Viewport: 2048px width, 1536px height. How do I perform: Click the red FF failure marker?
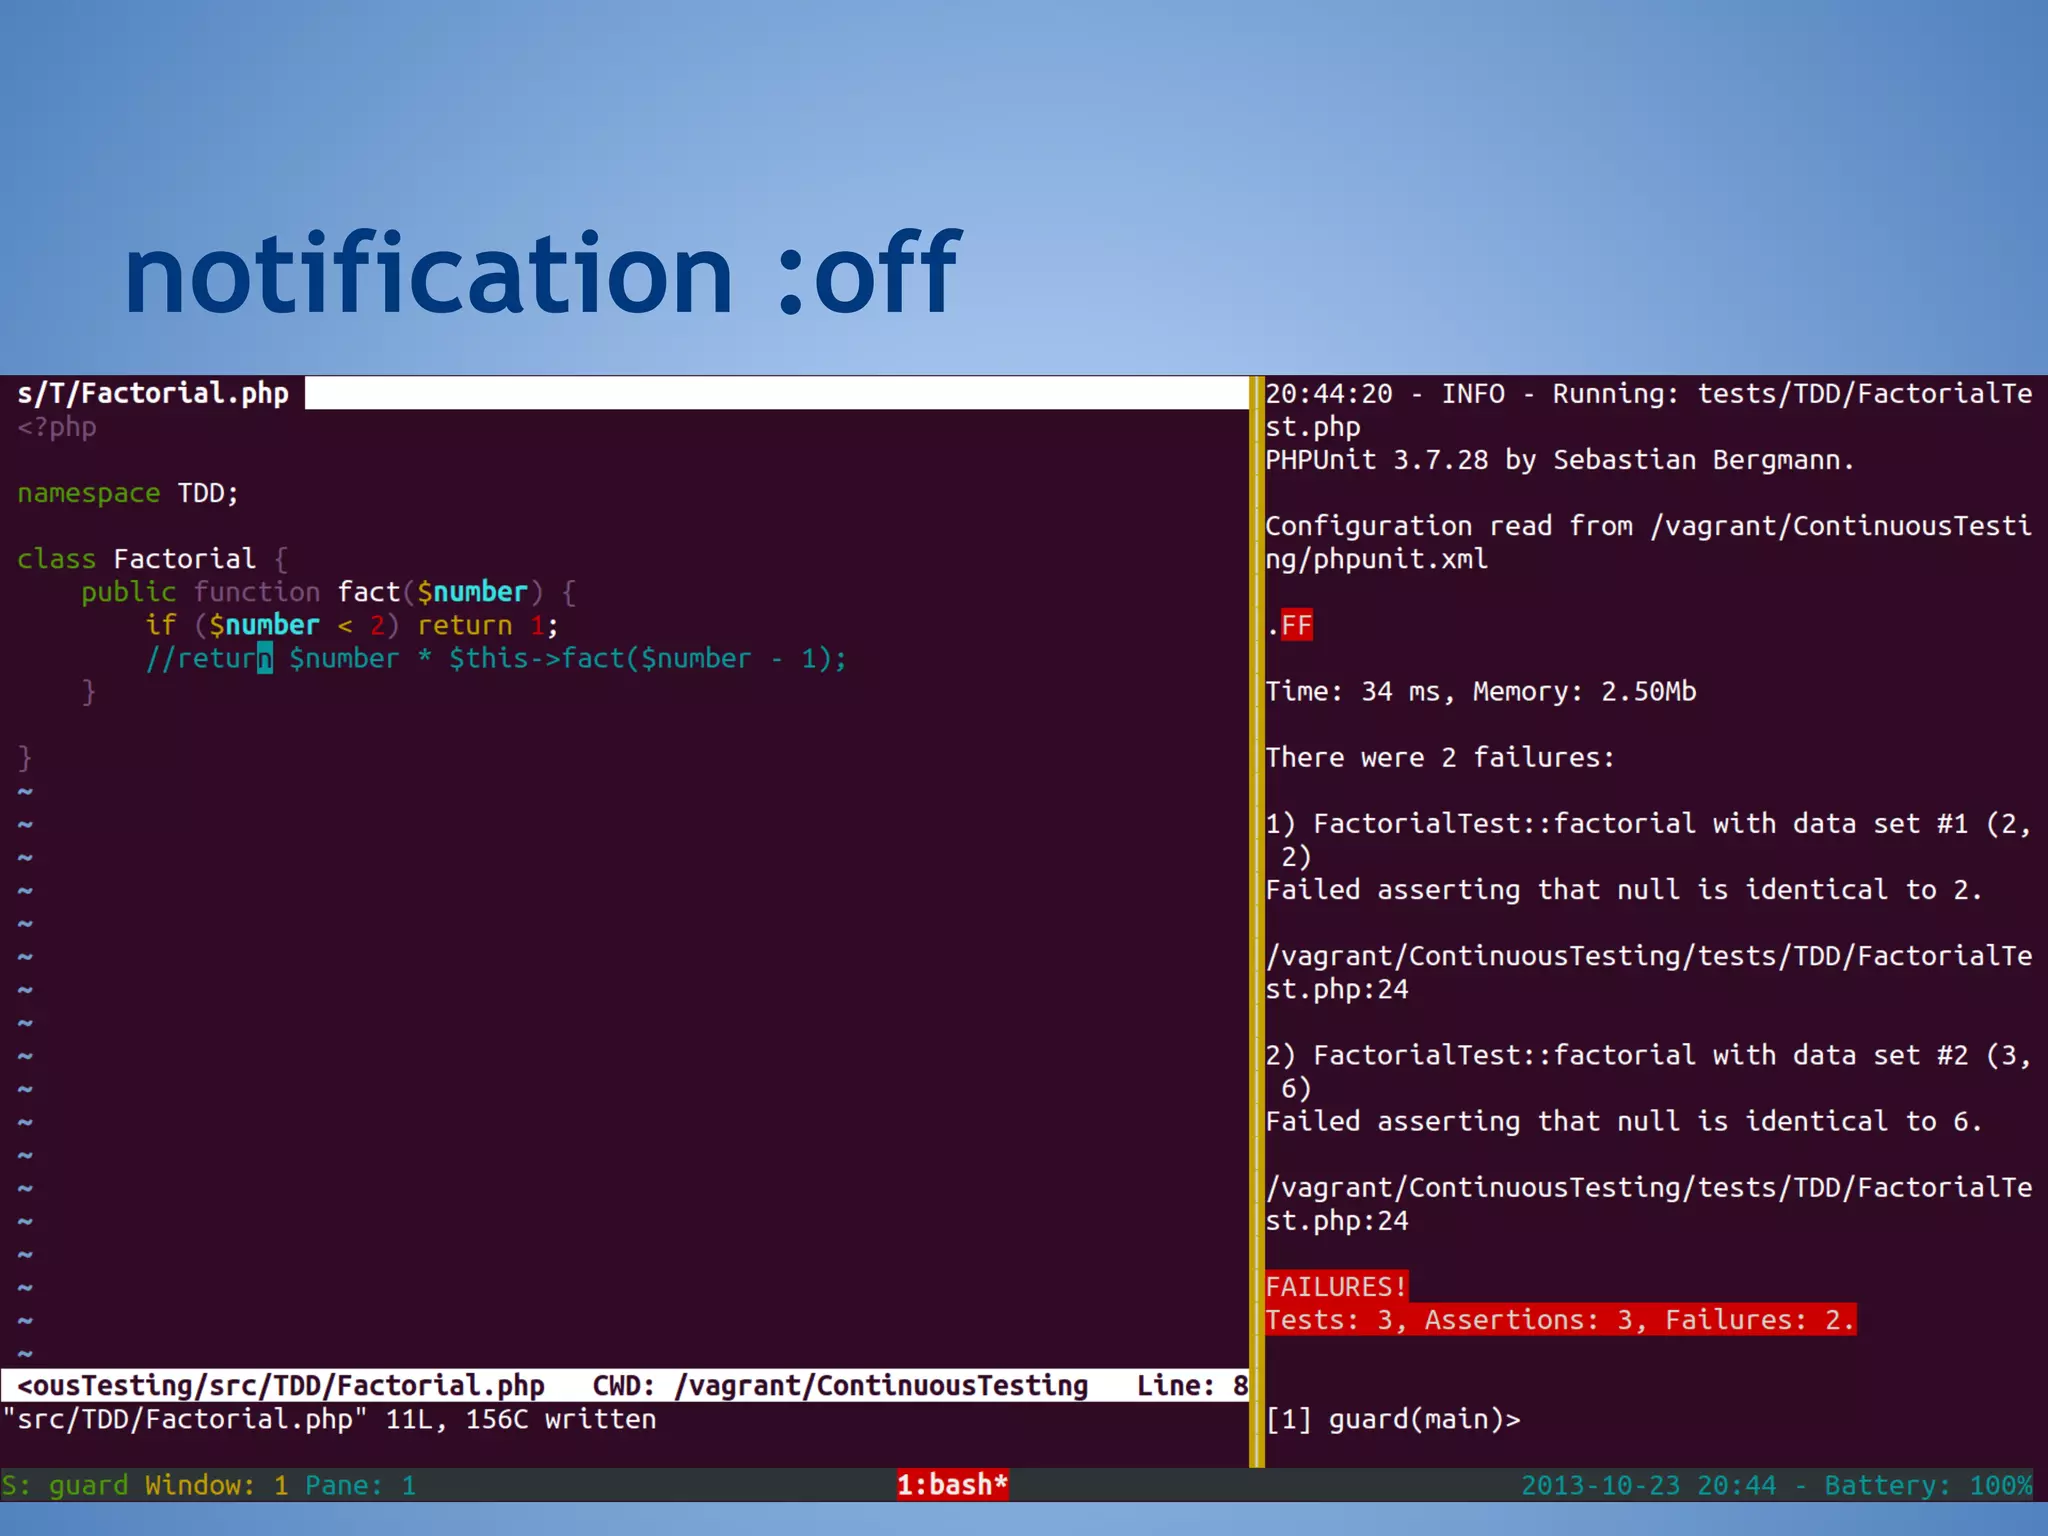[1297, 625]
